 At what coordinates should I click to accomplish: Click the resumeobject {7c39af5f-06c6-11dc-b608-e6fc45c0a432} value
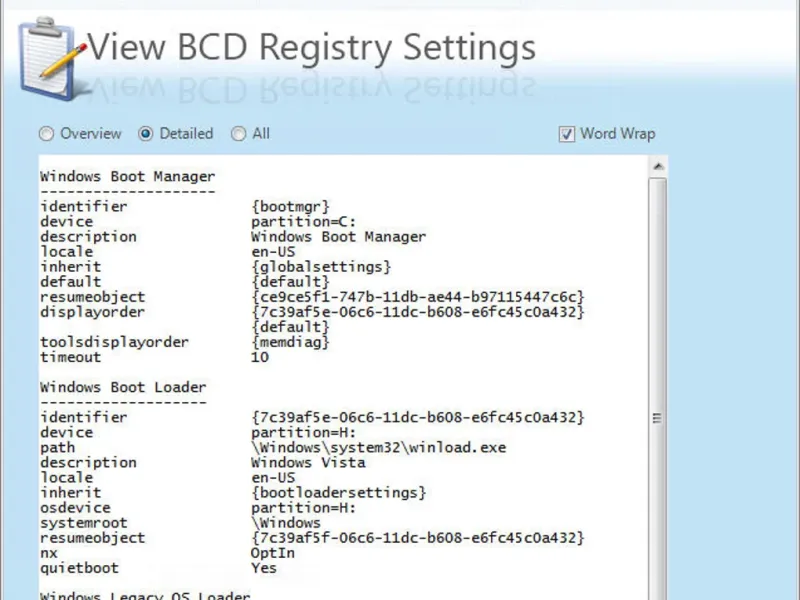click(x=417, y=538)
